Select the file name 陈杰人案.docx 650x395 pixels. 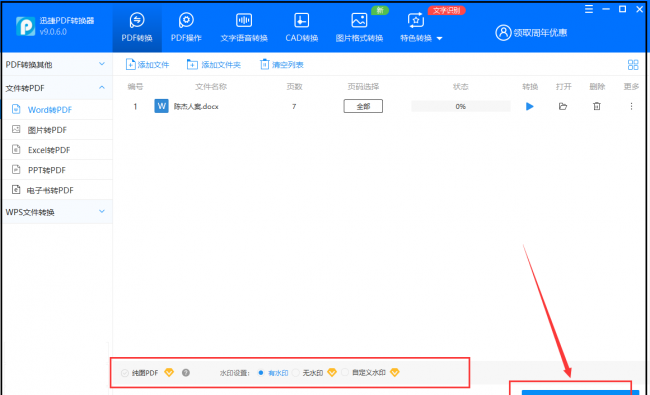pos(196,107)
